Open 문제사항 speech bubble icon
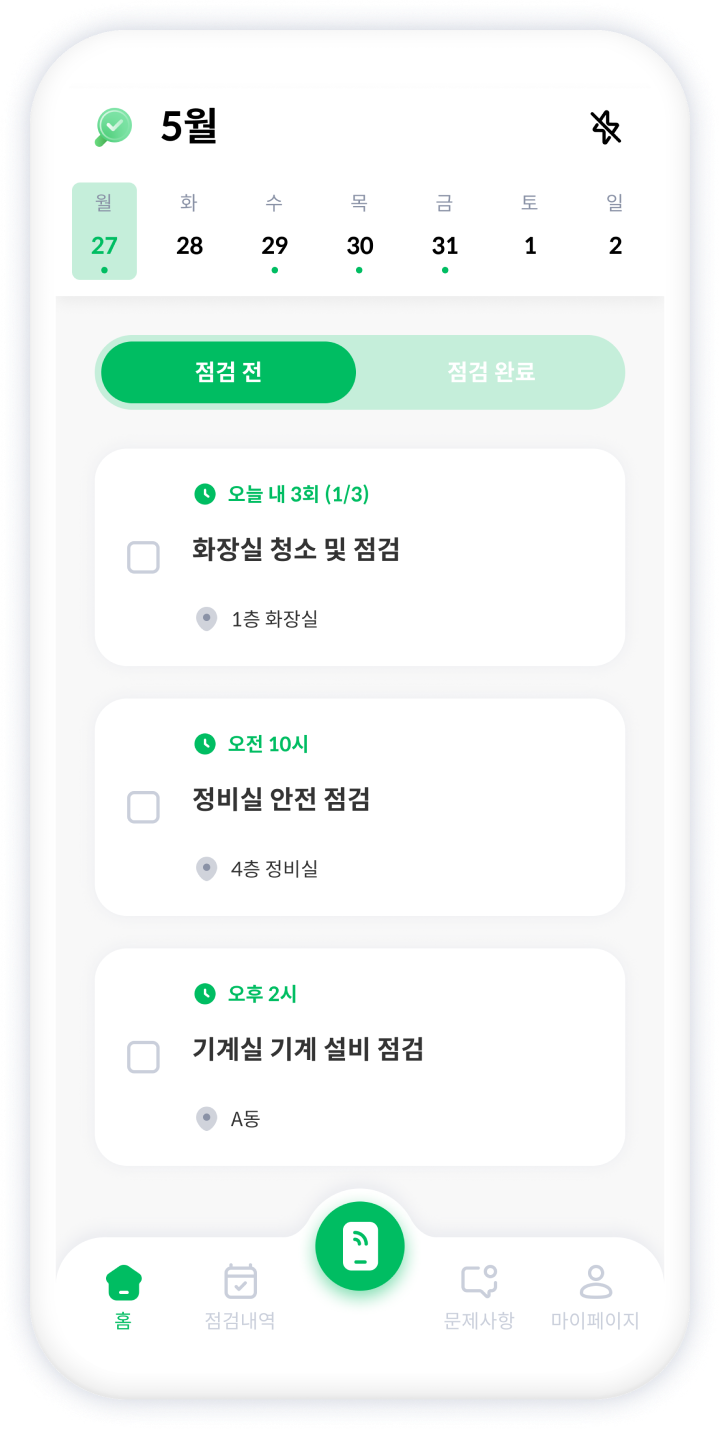This screenshot has height=1430, width=720. click(x=479, y=1281)
